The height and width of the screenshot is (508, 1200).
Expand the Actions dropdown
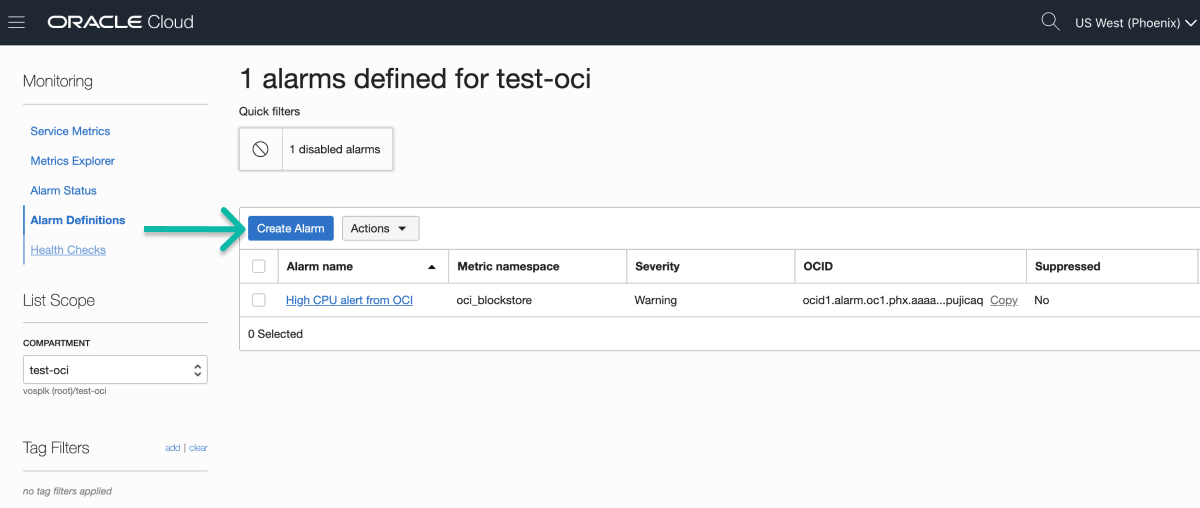380,228
